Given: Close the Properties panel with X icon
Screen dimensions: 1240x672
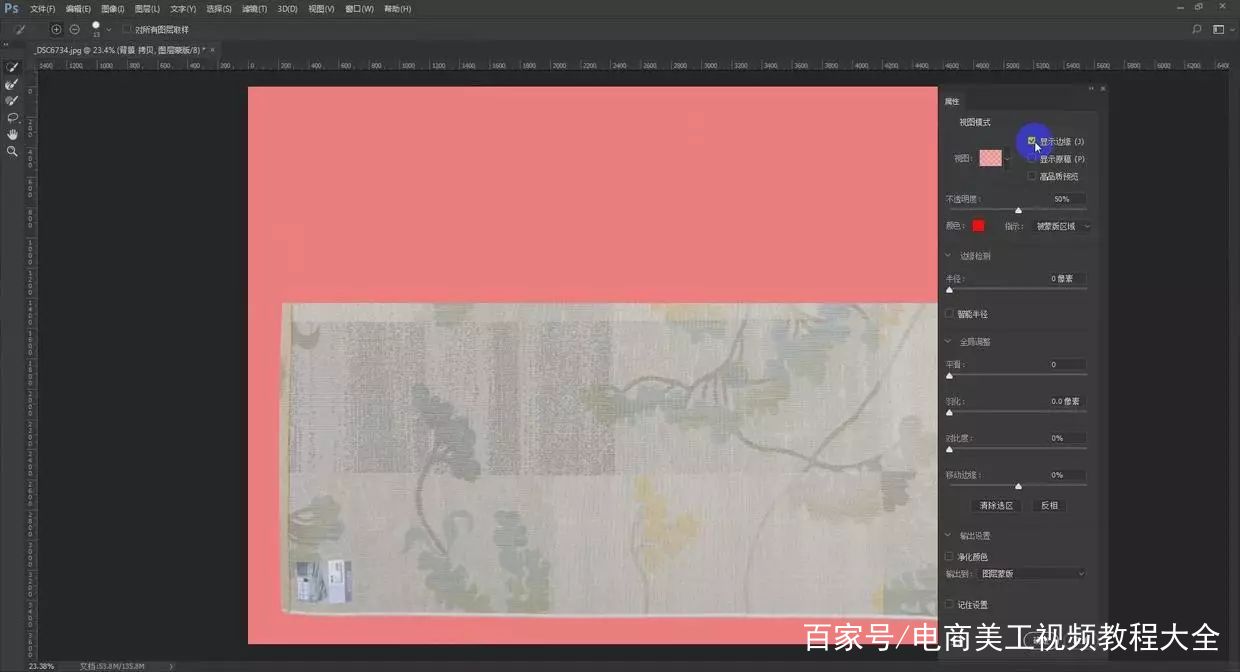Looking at the screenshot, I should point(1103,88).
